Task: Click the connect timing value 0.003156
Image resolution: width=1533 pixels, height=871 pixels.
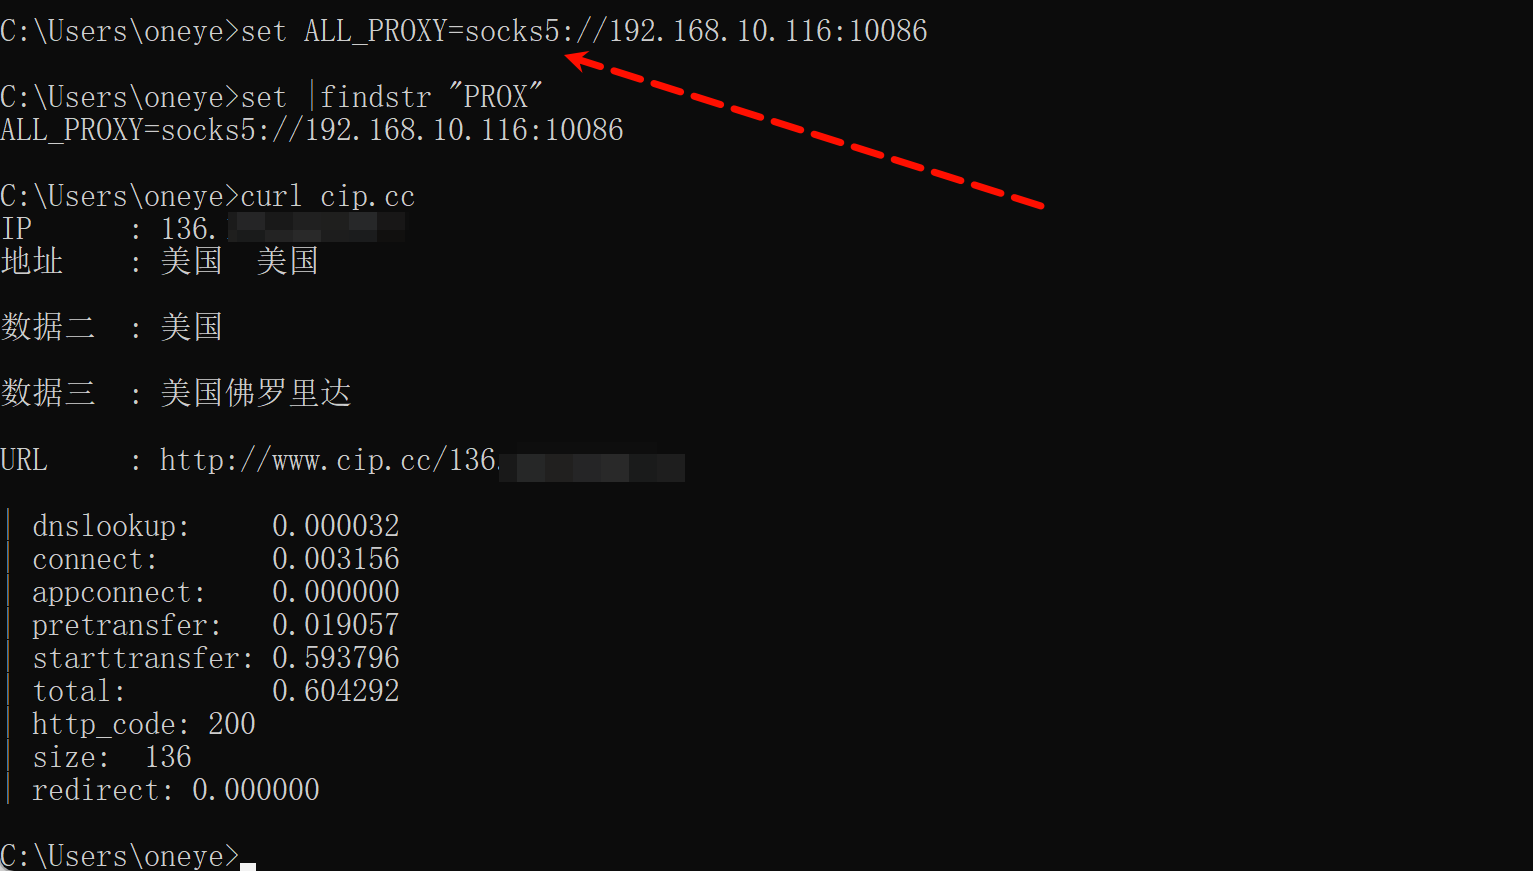Action: point(336,559)
